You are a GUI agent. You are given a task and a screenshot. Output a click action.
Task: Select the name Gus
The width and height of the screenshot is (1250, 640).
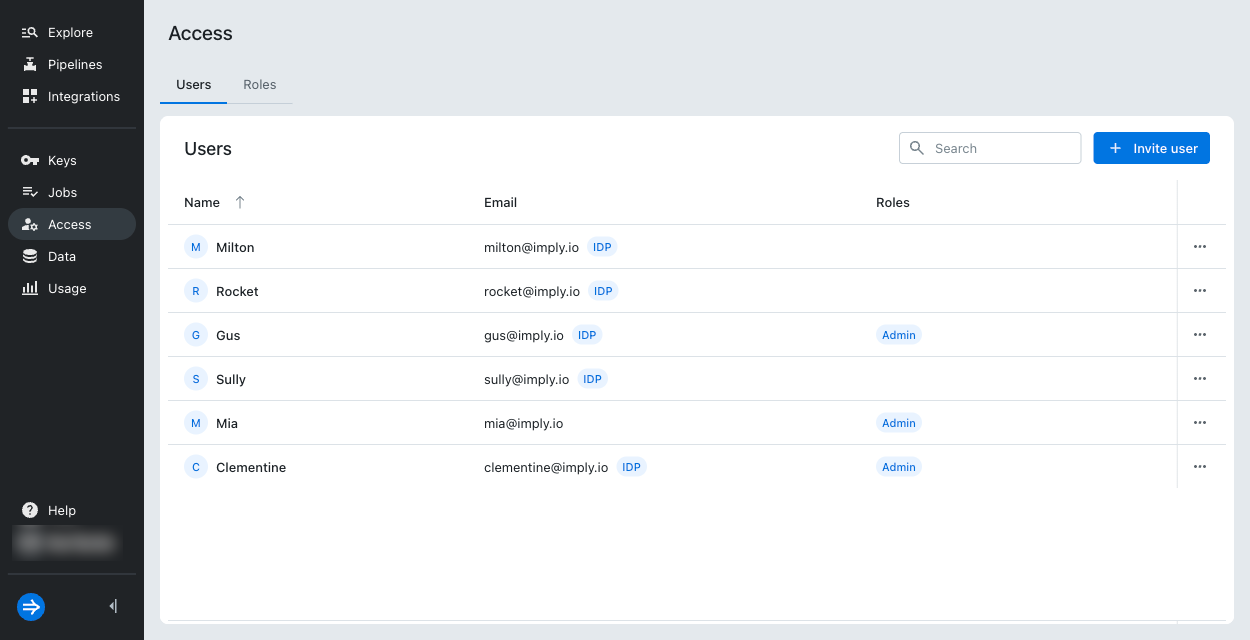[x=228, y=335]
